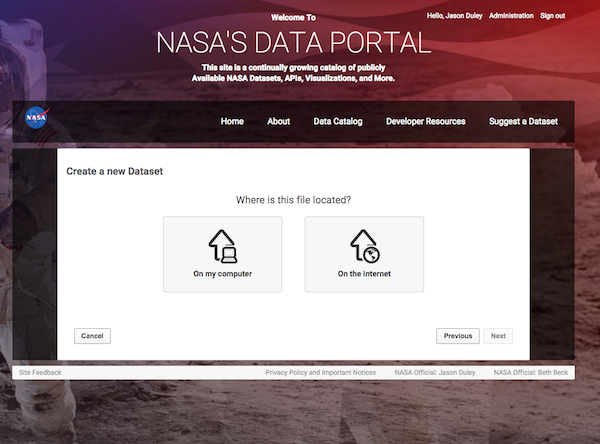Select the 'On the Internet' label

pyautogui.click(x=364, y=274)
